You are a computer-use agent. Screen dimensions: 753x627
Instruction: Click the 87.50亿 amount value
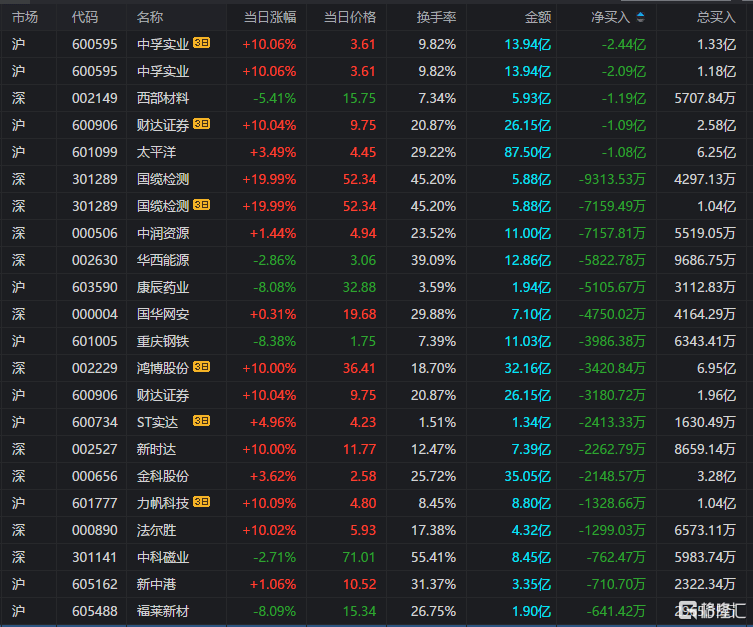529,152
